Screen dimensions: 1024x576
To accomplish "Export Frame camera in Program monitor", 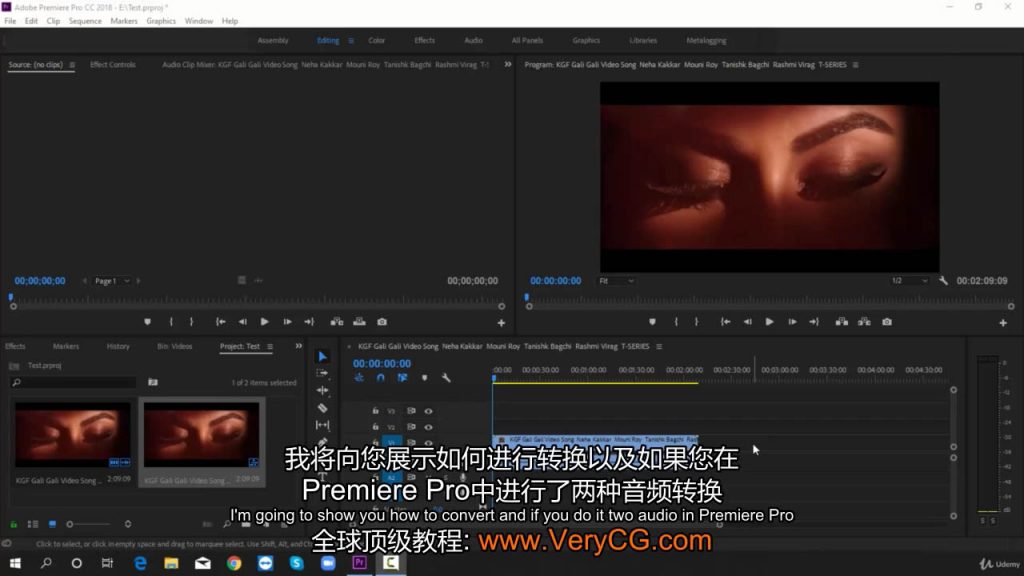I will click(887, 322).
